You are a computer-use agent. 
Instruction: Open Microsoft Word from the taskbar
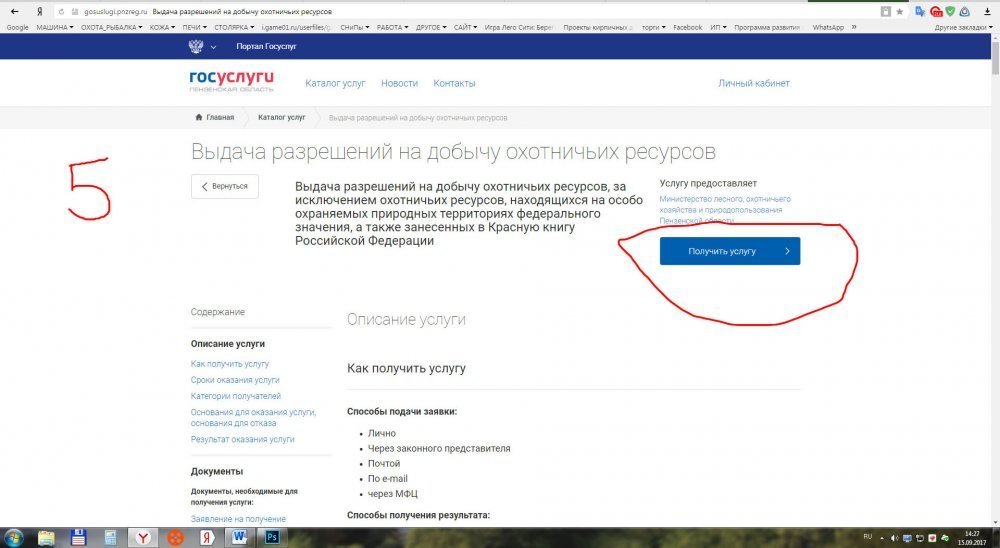coord(238,537)
